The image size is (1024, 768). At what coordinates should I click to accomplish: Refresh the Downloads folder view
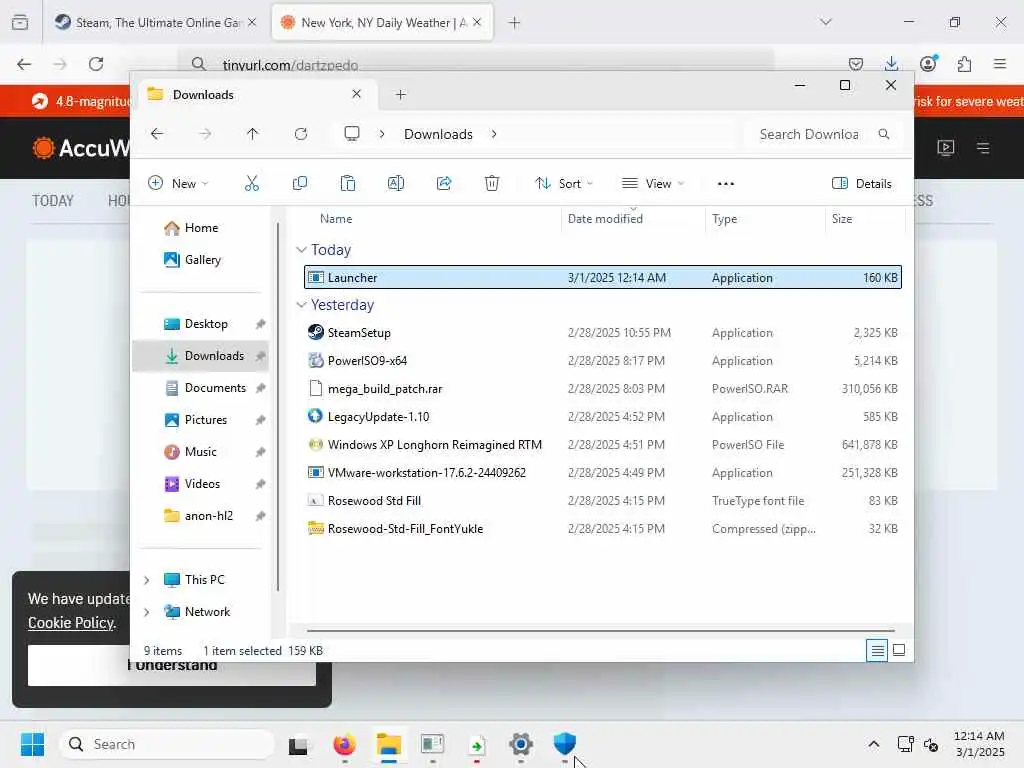(300, 134)
